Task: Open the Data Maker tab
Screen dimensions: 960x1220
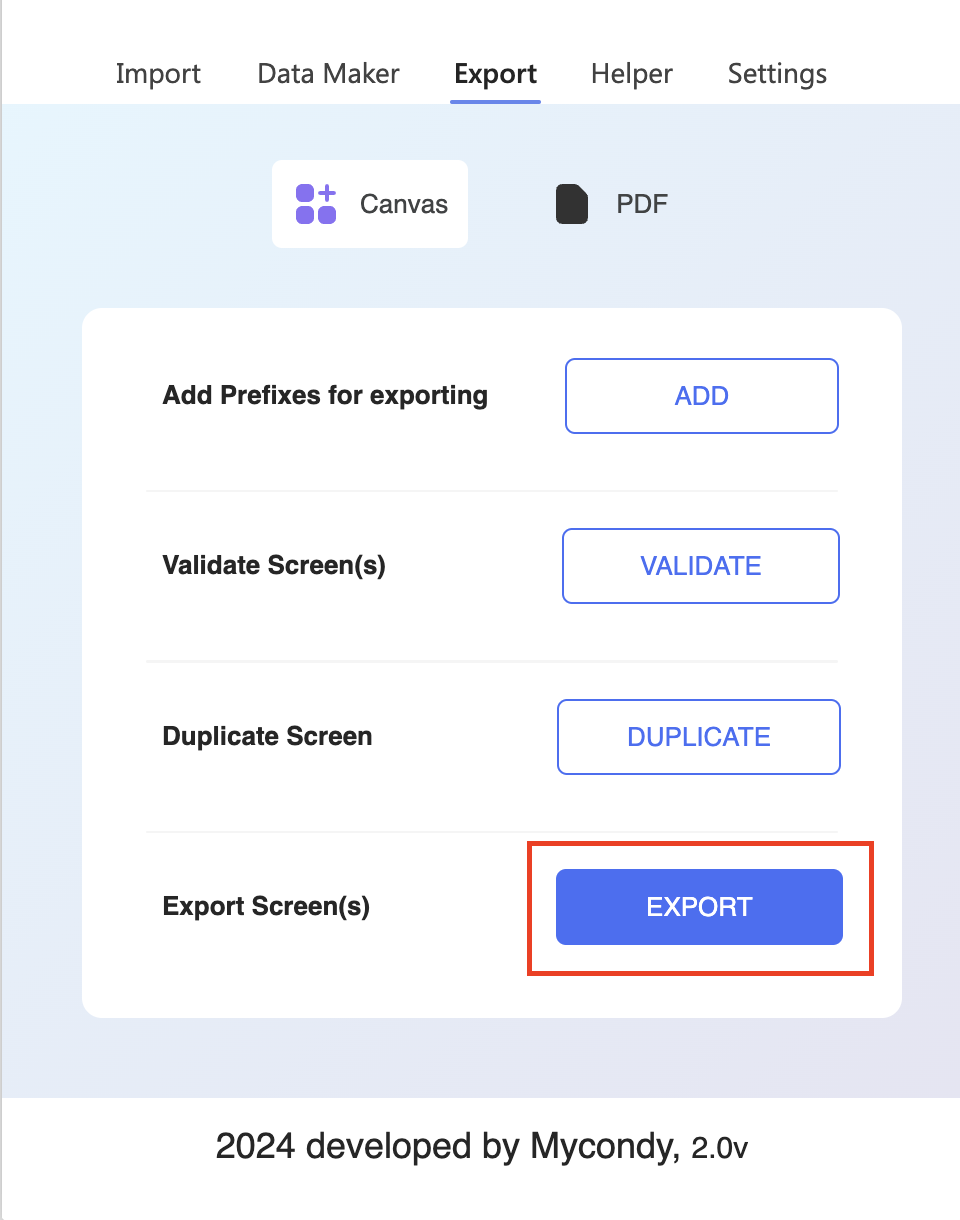Action: (x=328, y=74)
